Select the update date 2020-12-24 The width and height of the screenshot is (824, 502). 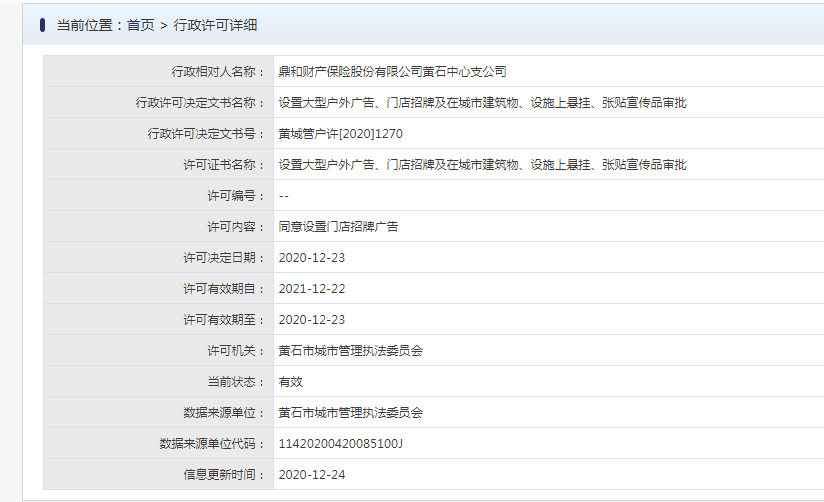click(312, 475)
